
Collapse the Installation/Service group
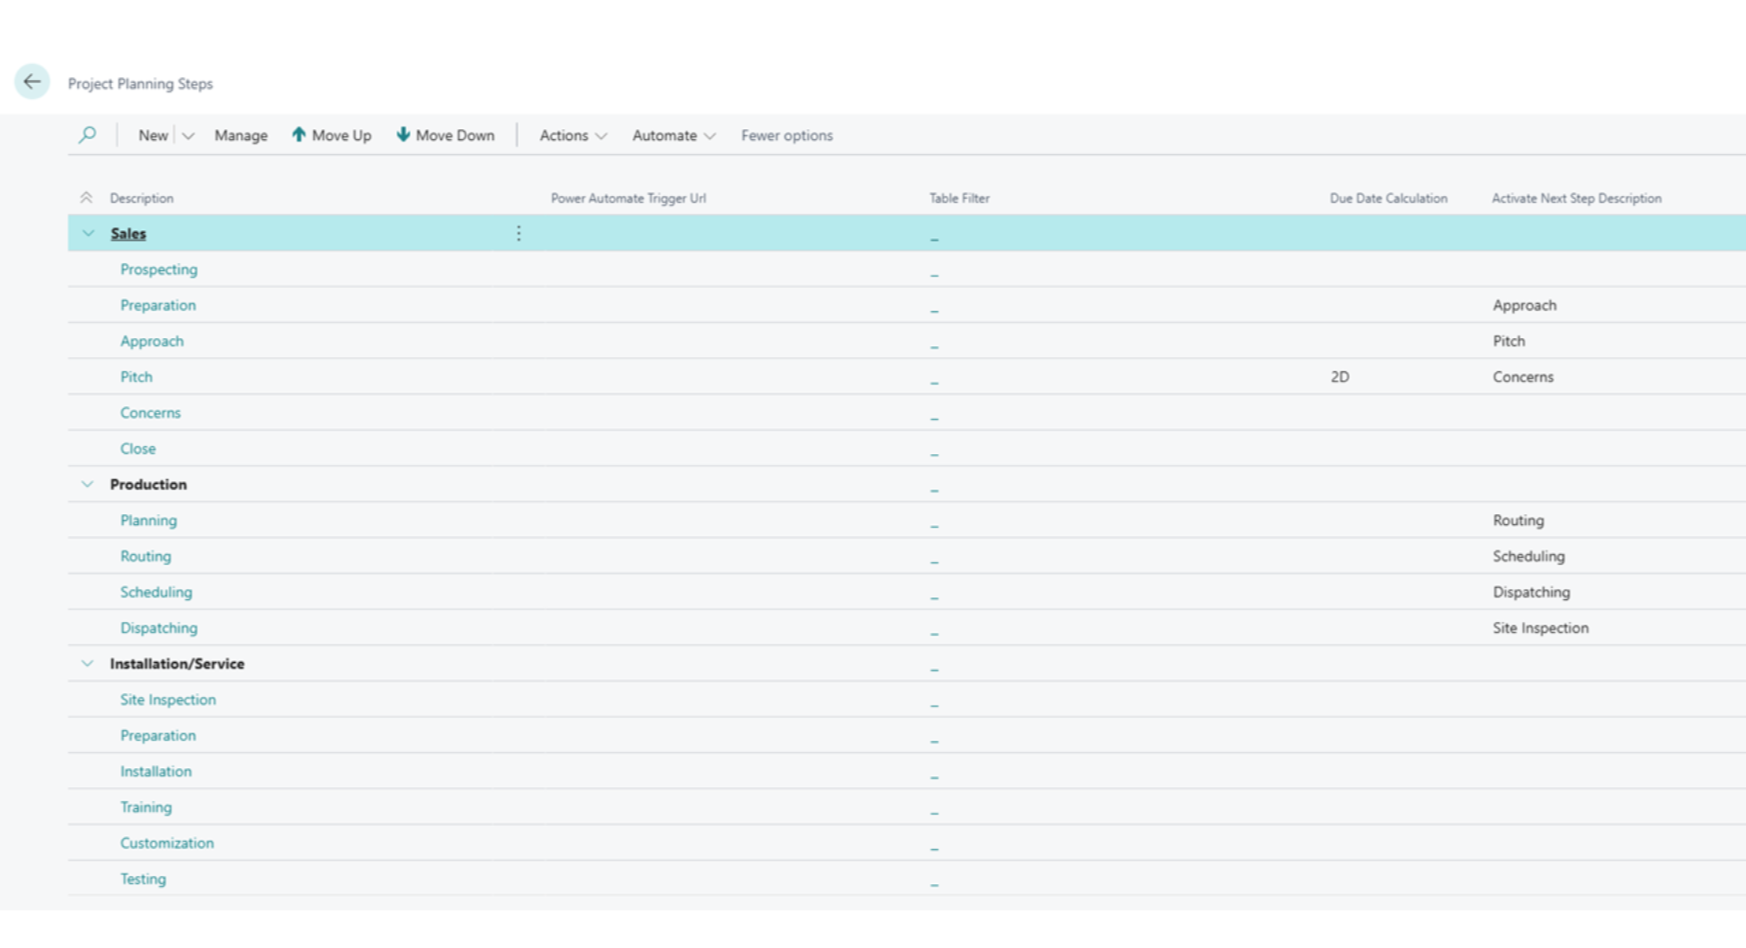point(88,664)
